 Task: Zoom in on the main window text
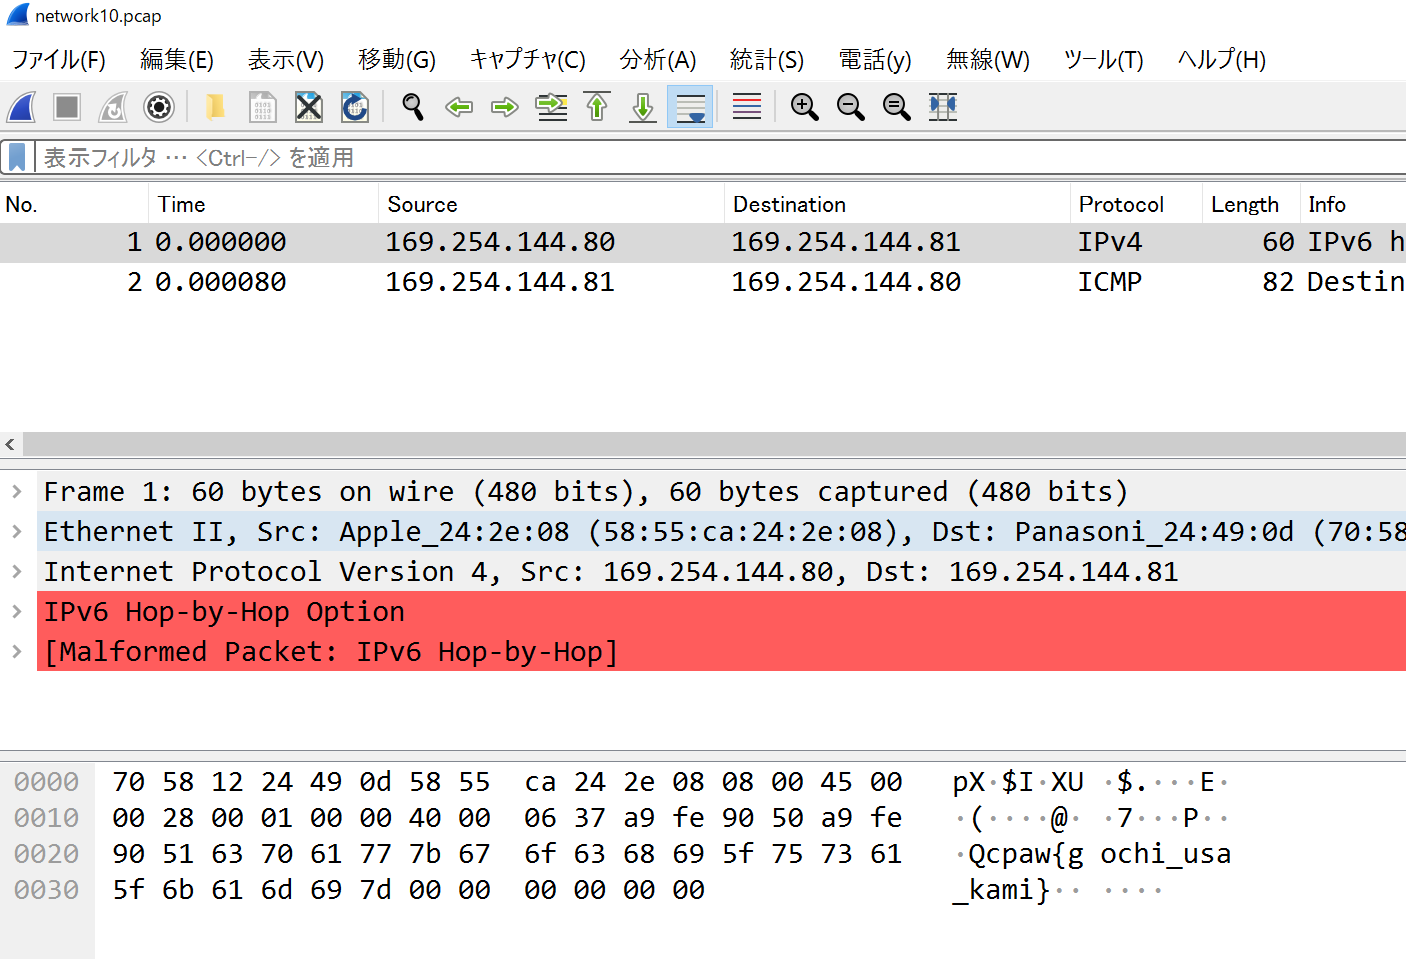coord(804,107)
